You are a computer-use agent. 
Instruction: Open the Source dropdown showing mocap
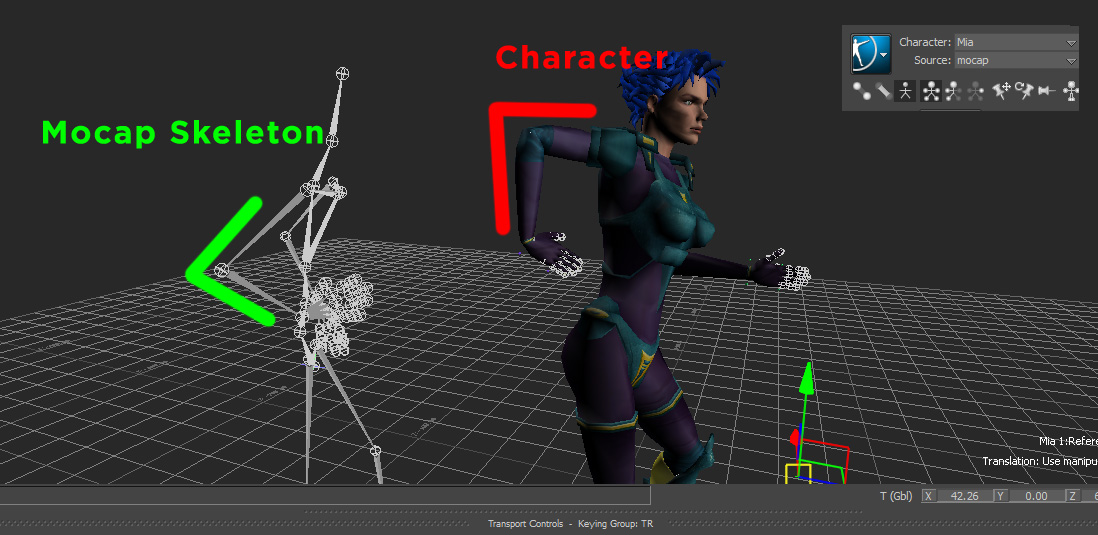pyautogui.click(x=1017, y=60)
